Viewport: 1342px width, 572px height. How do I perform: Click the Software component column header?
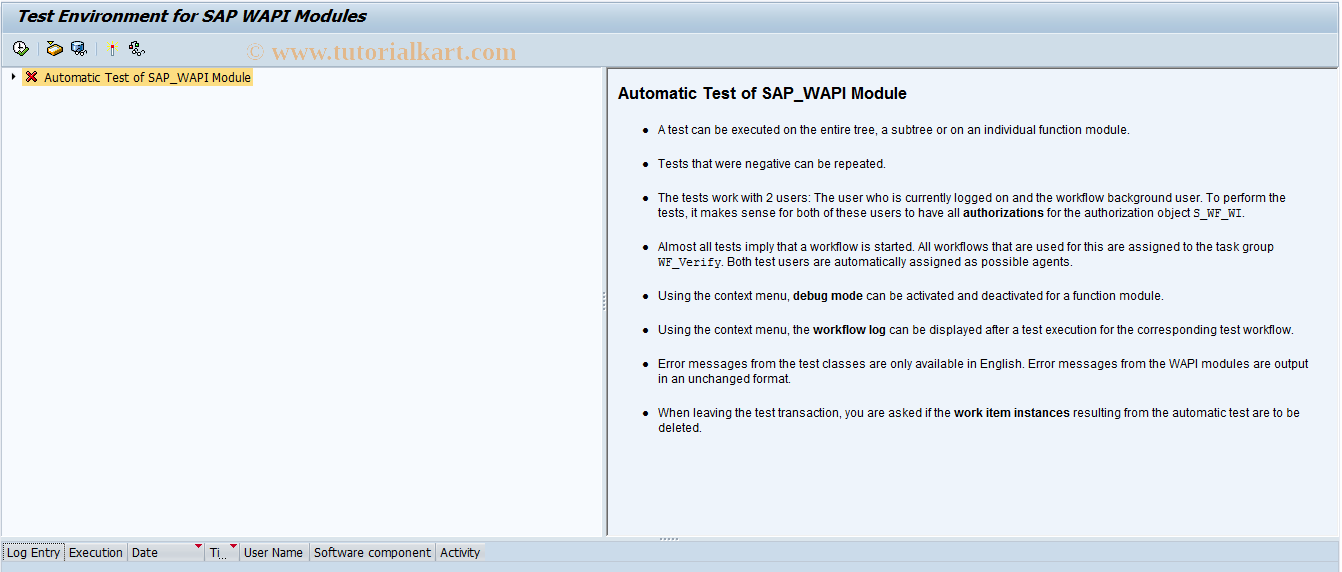pyautogui.click(x=372, y=552)
